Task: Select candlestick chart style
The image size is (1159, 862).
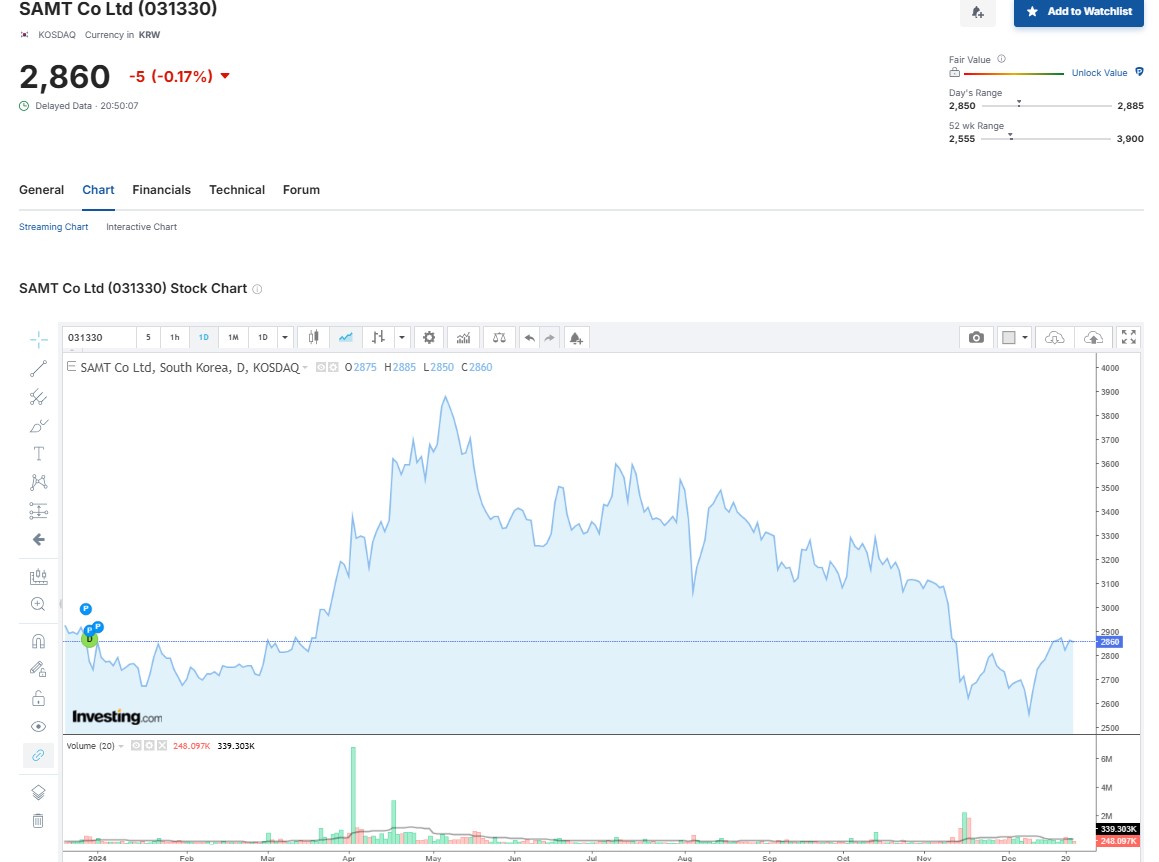Action: click(313, 337)
